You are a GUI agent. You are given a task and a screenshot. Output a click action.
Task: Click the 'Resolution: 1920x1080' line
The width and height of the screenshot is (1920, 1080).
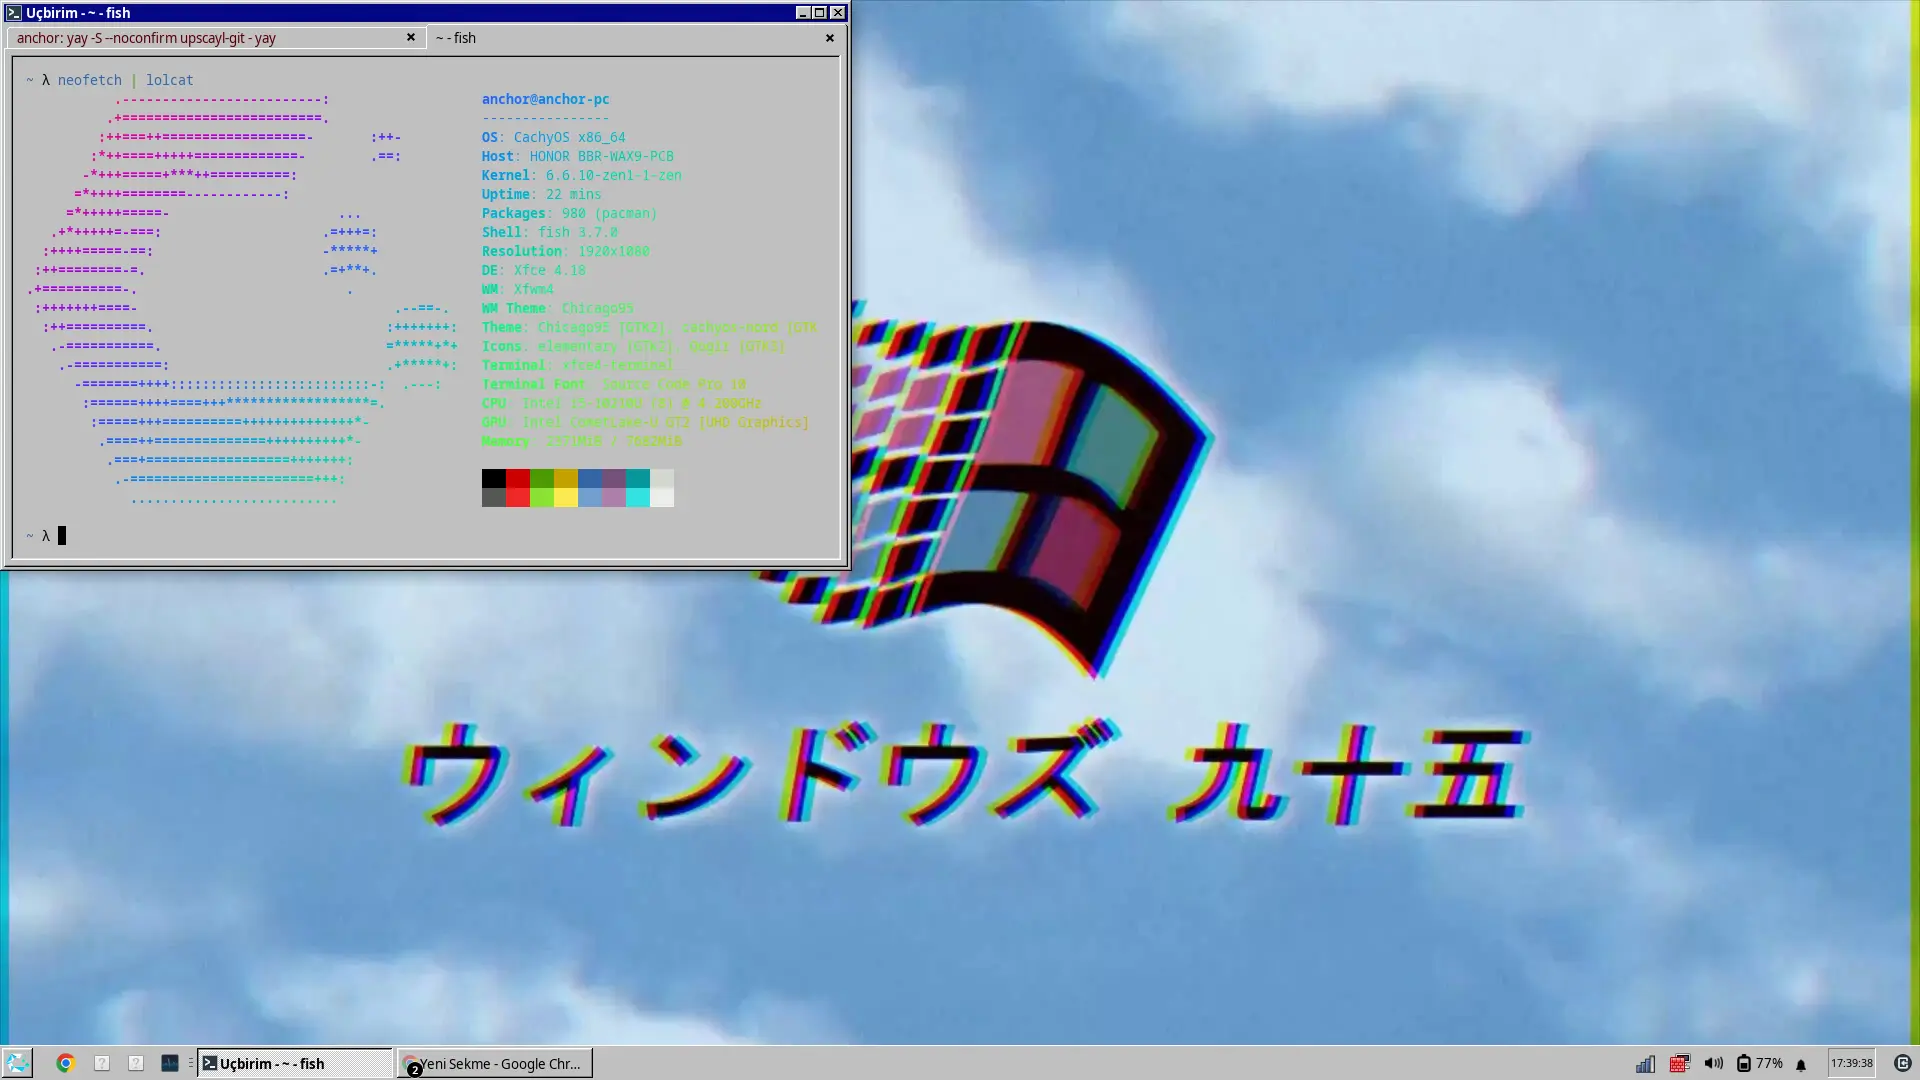pyautogui.click(x=566, y=251)
